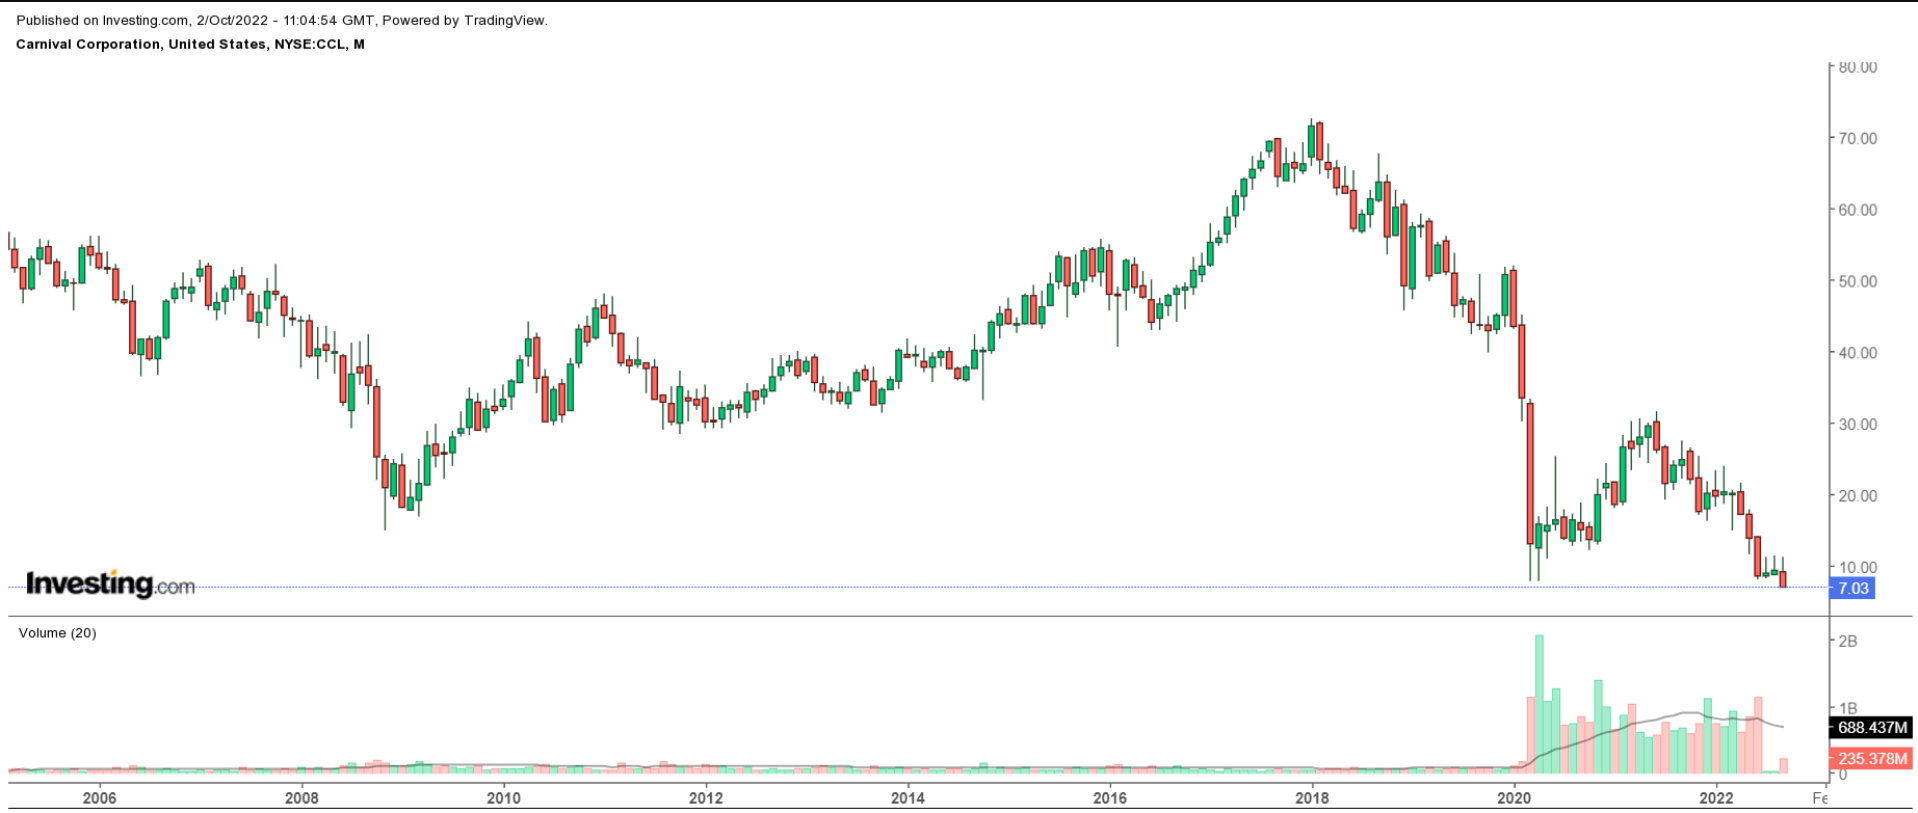This screenshot has width=1918, height=813.
Task: Click the 7.03 current price label
Action: 1852,588
